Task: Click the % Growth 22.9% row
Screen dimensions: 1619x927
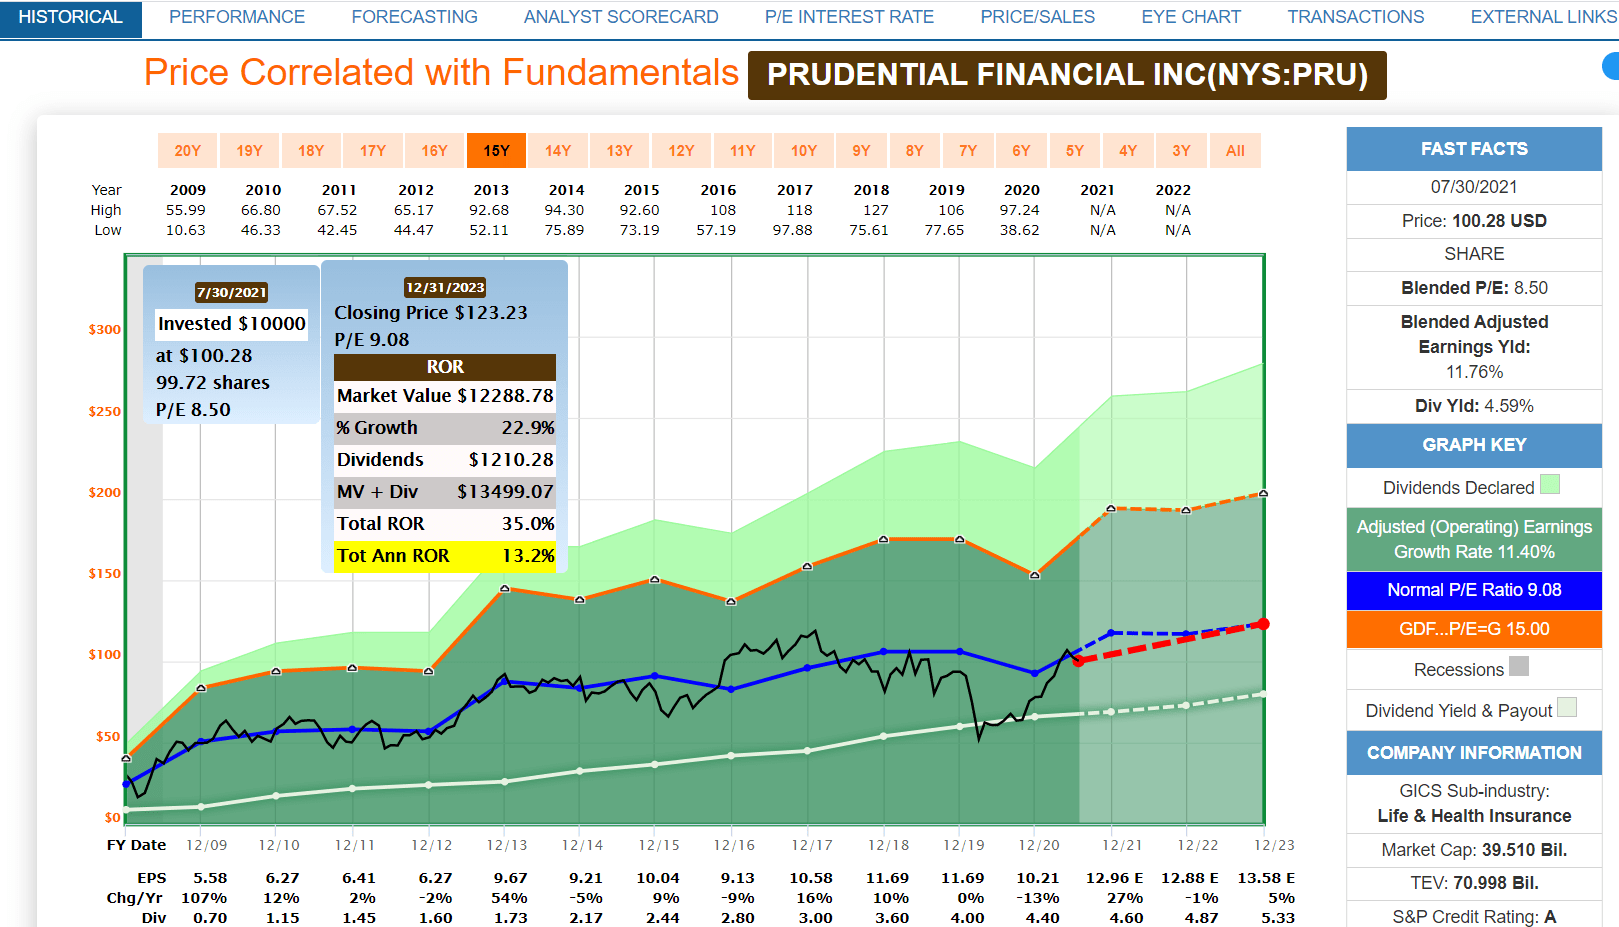Action: click(445, 428)
